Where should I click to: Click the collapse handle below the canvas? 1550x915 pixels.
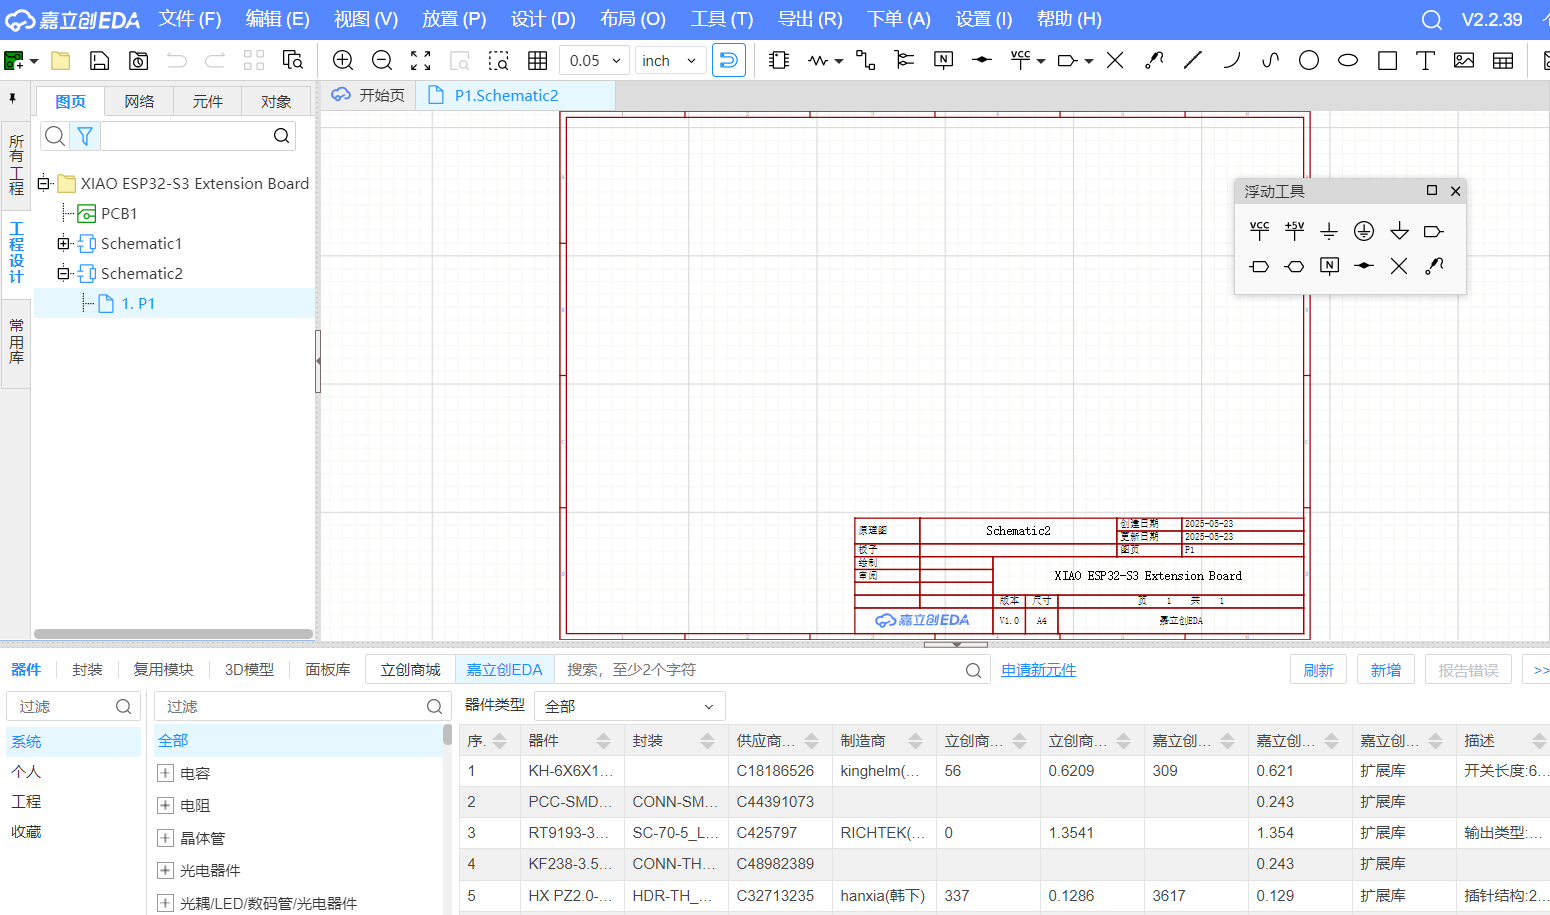[955, 645]
